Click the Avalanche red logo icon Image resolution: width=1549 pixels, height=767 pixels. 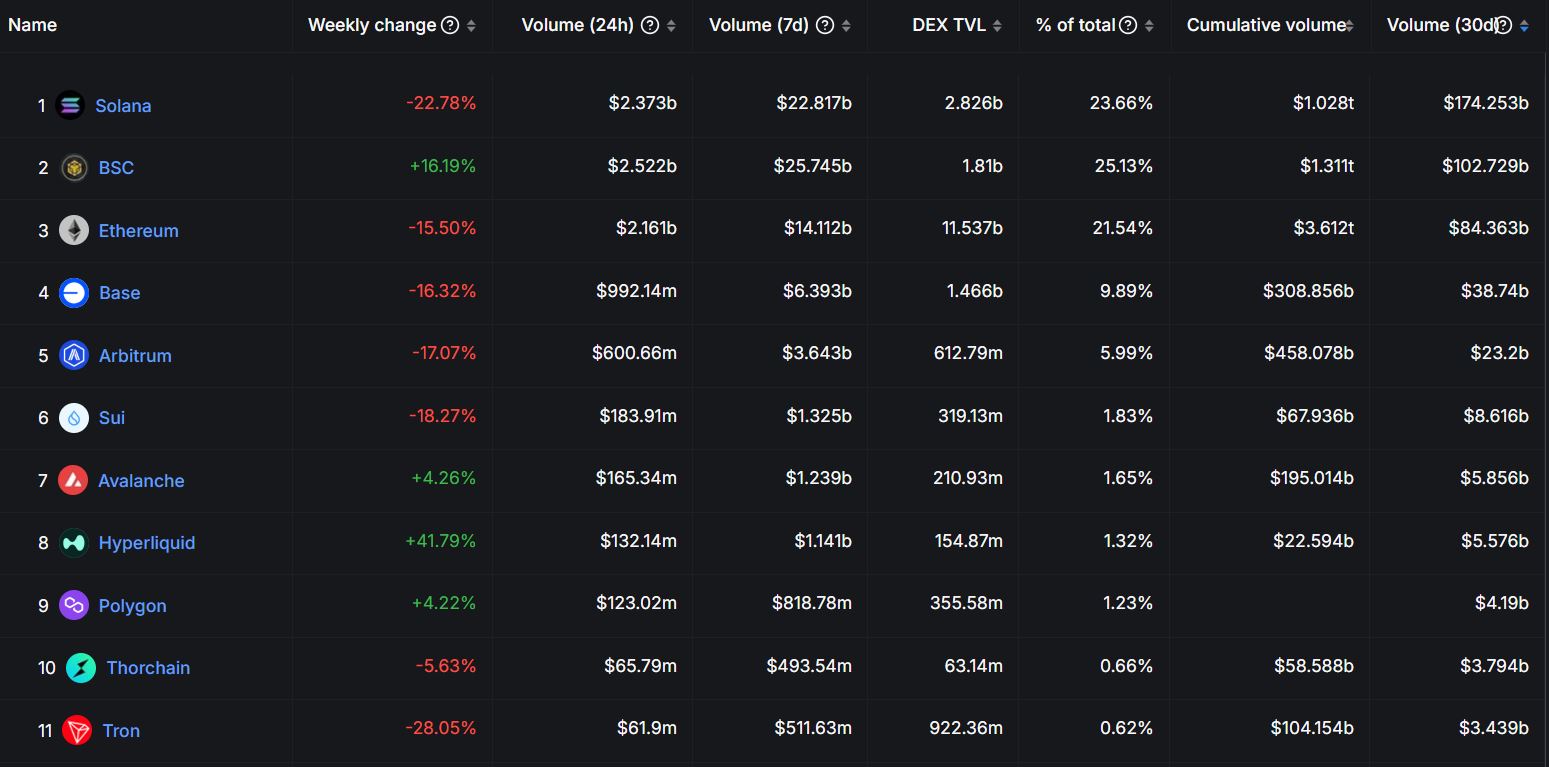tap(73, 480)
